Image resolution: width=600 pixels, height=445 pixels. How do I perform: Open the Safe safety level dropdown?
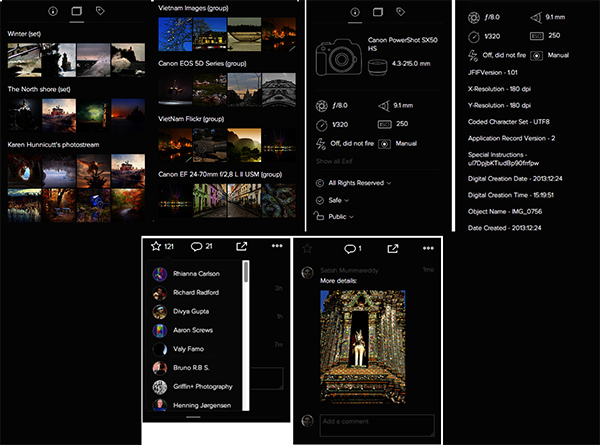click(x=338, y=200)
